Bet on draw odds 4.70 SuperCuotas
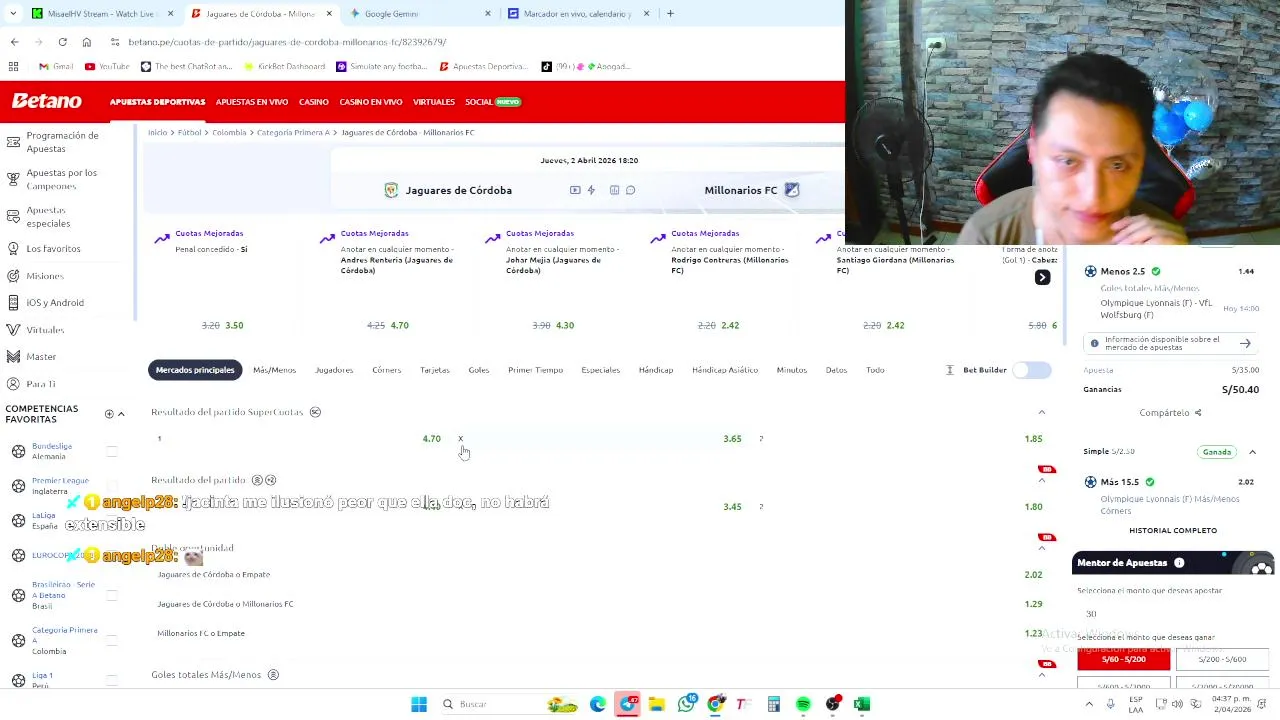The width and height of the screenshot is (1280, 720). click(x=431, y=439)
